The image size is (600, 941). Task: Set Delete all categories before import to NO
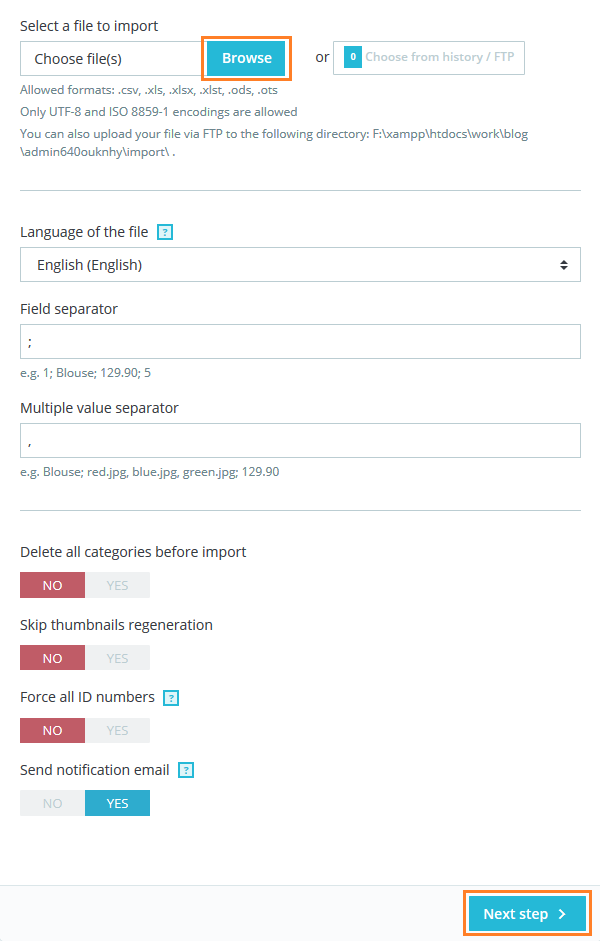click(x=52, y=585)
